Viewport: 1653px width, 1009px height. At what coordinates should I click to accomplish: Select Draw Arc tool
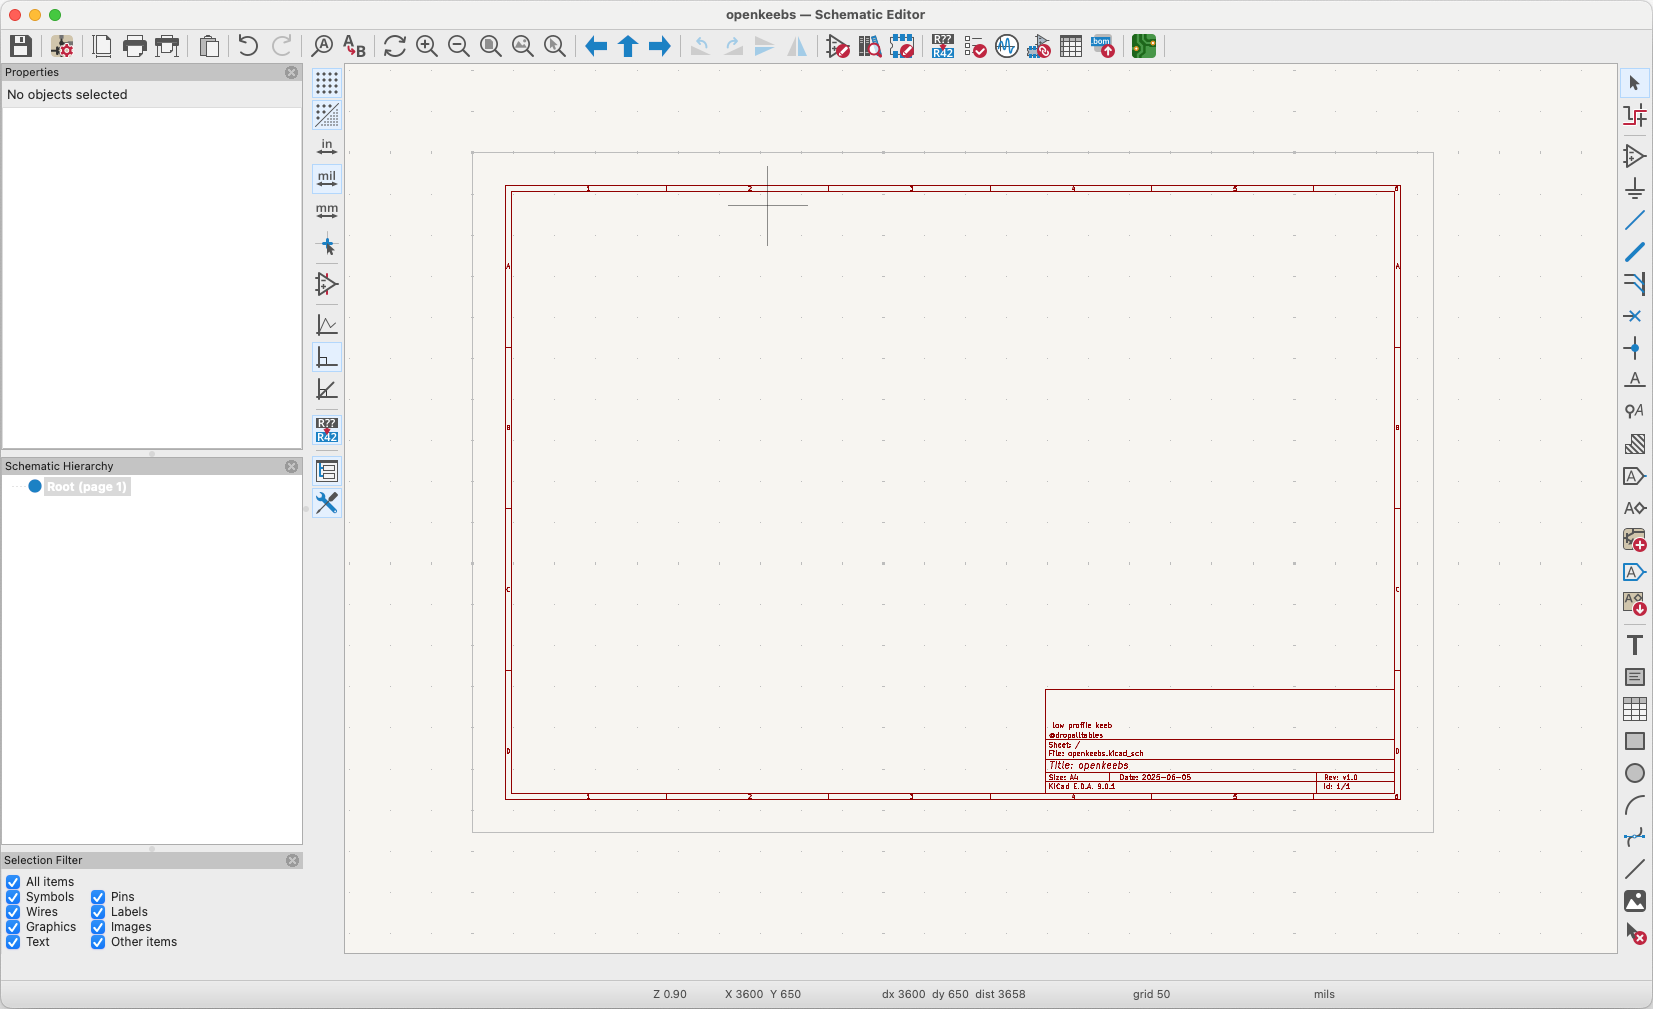click(x=1635, y=805)
